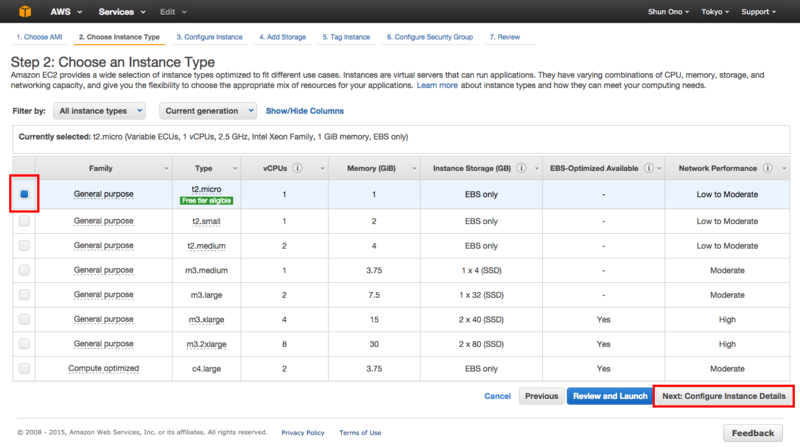800x447 pixels.
Task: Open the Shun Ono account menu
Action: tap(668, 11)
